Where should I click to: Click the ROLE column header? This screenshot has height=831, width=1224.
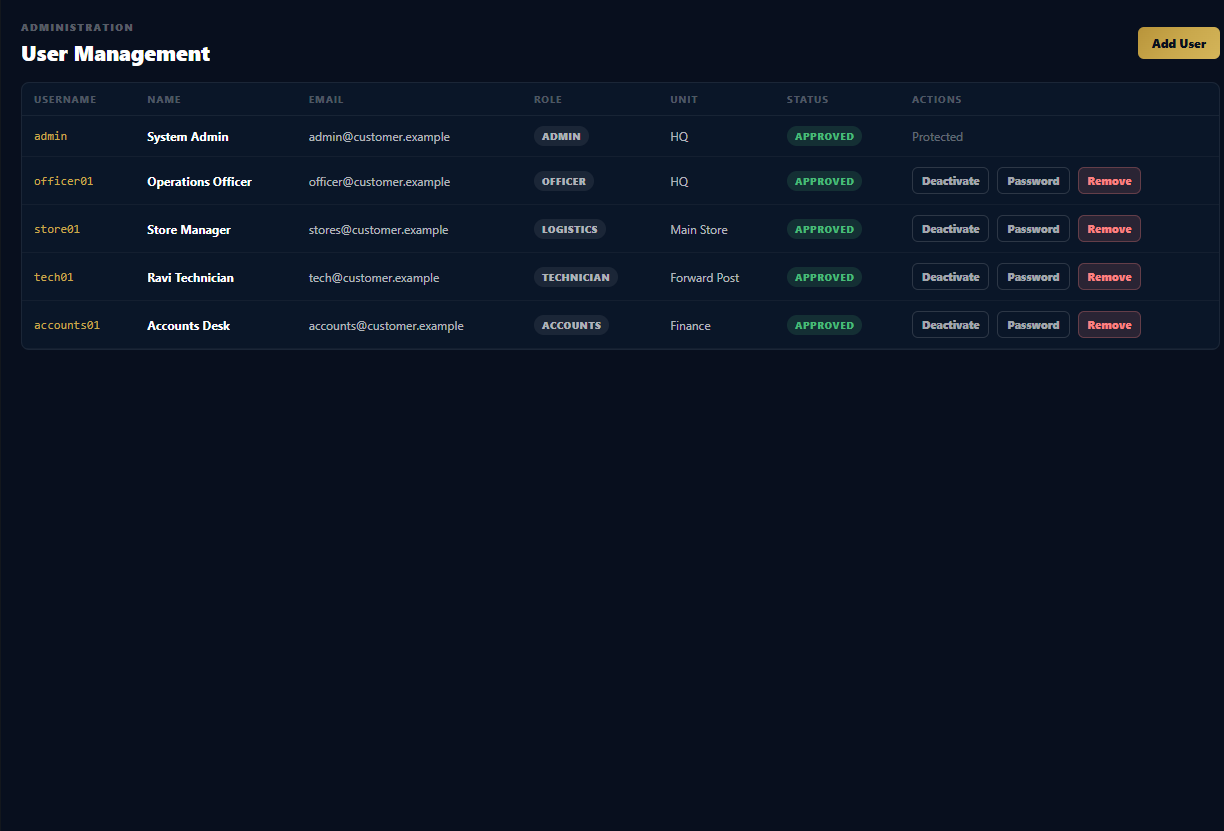pos(548,99)
